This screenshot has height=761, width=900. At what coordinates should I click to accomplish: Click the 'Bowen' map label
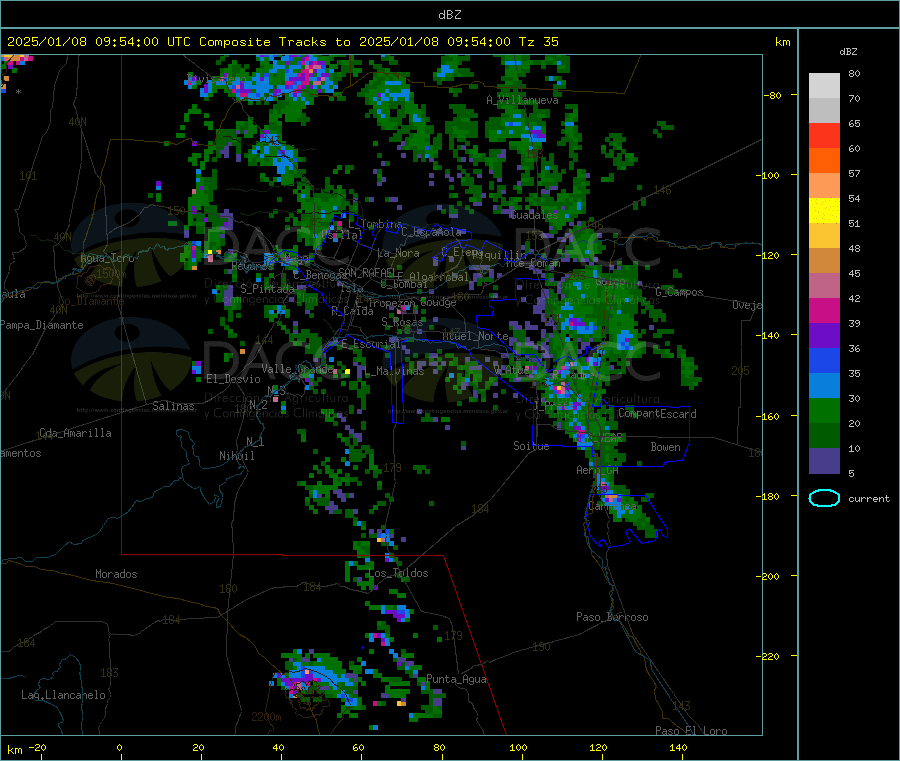(665, 447)
